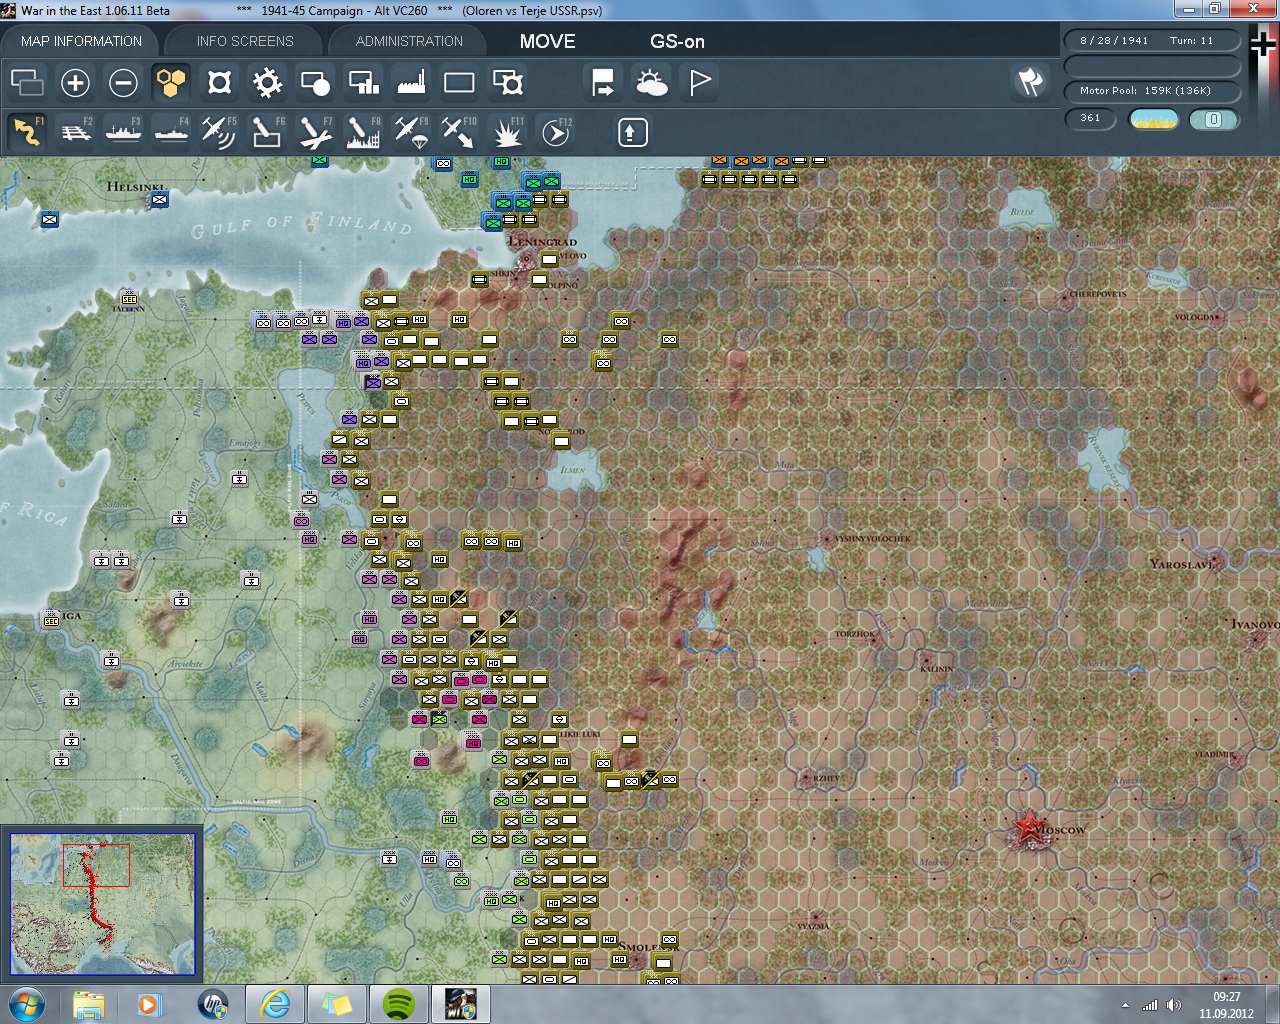Toggle the gear-shaped toolbar icon
Viewport: 1280px width, 1024px height.
click(x=267, y=82)
